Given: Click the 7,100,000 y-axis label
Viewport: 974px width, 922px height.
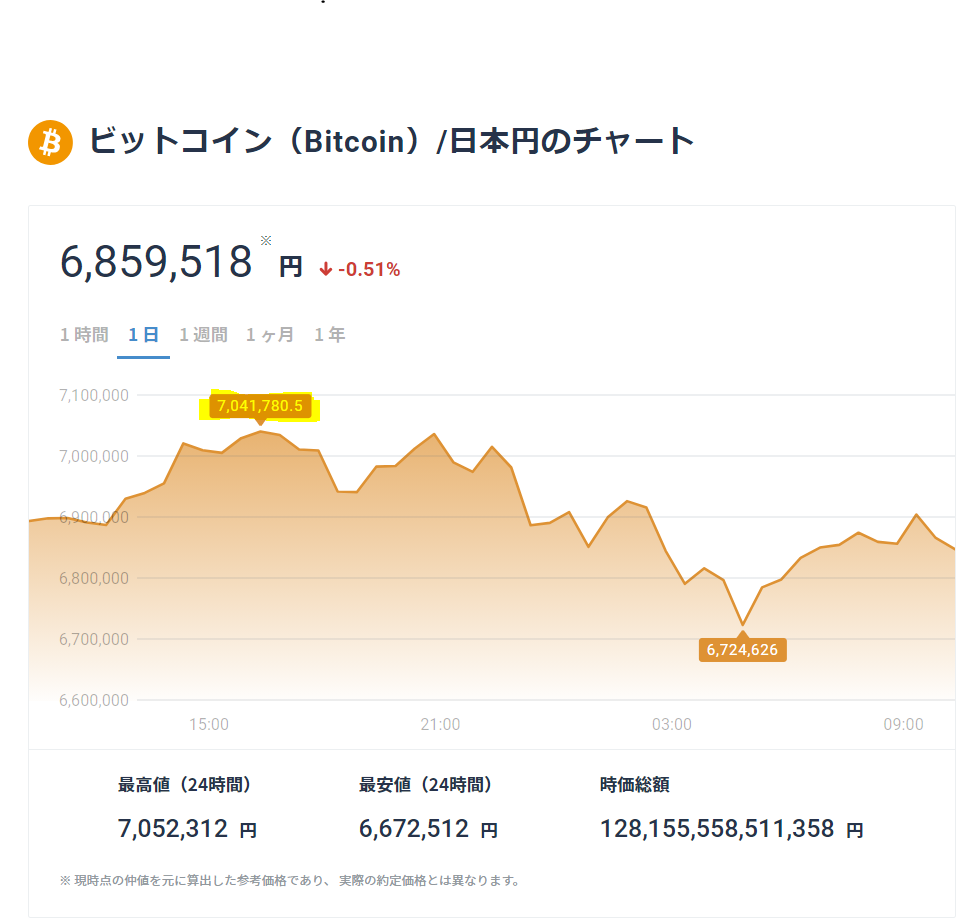Looking at the screenshot, I should tap(94, 395).
